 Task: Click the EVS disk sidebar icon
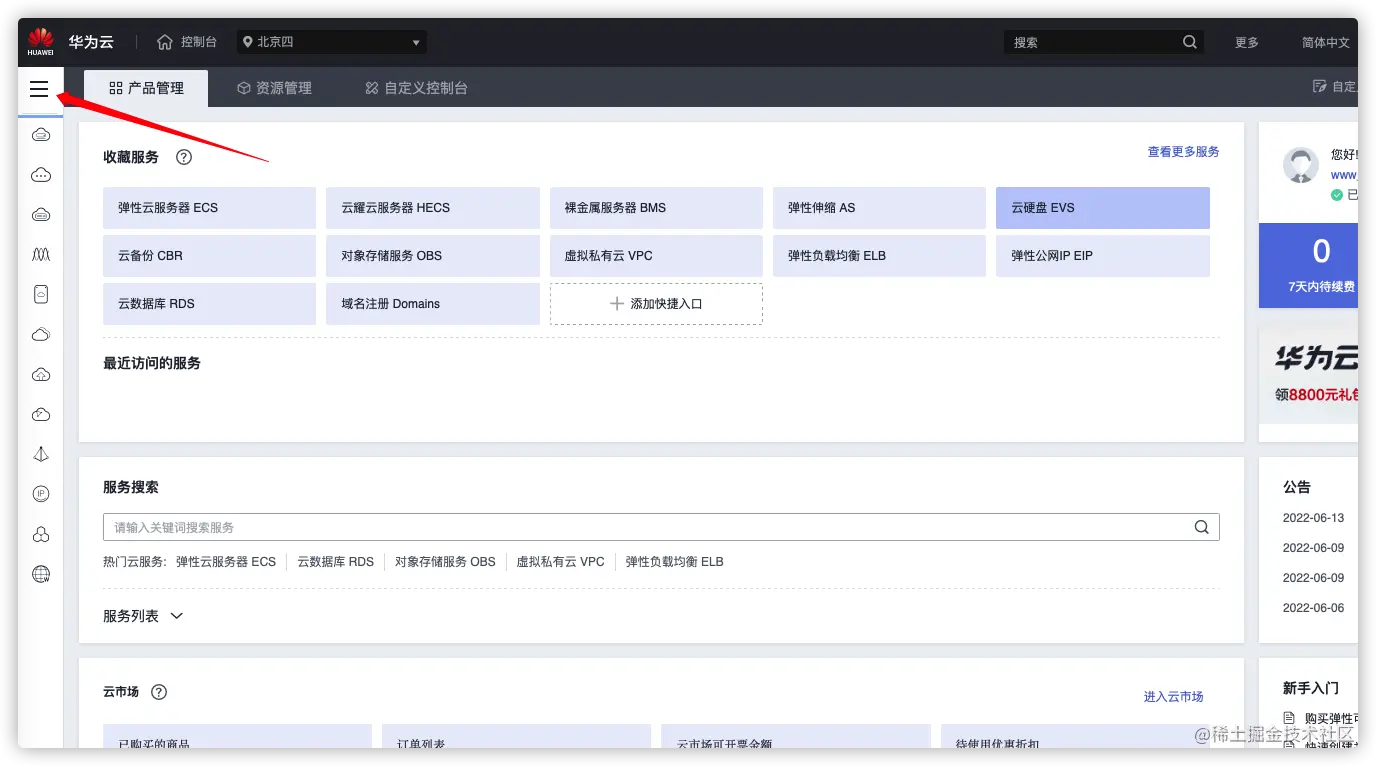pyautogui.click(x=41, y=295)
